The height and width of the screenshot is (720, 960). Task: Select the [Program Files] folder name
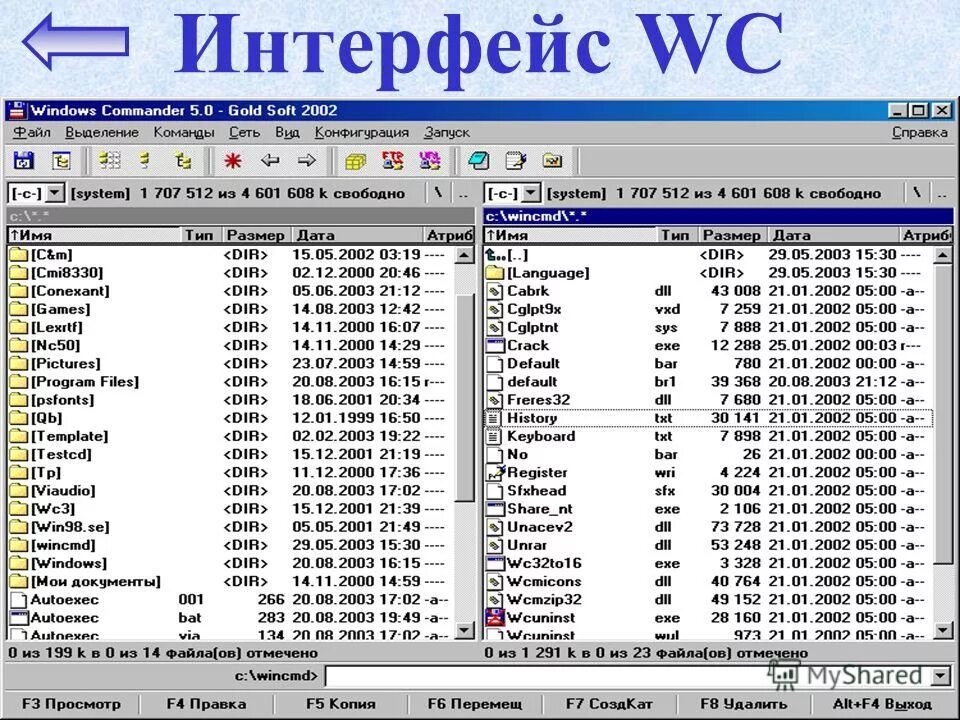point(85,382)
